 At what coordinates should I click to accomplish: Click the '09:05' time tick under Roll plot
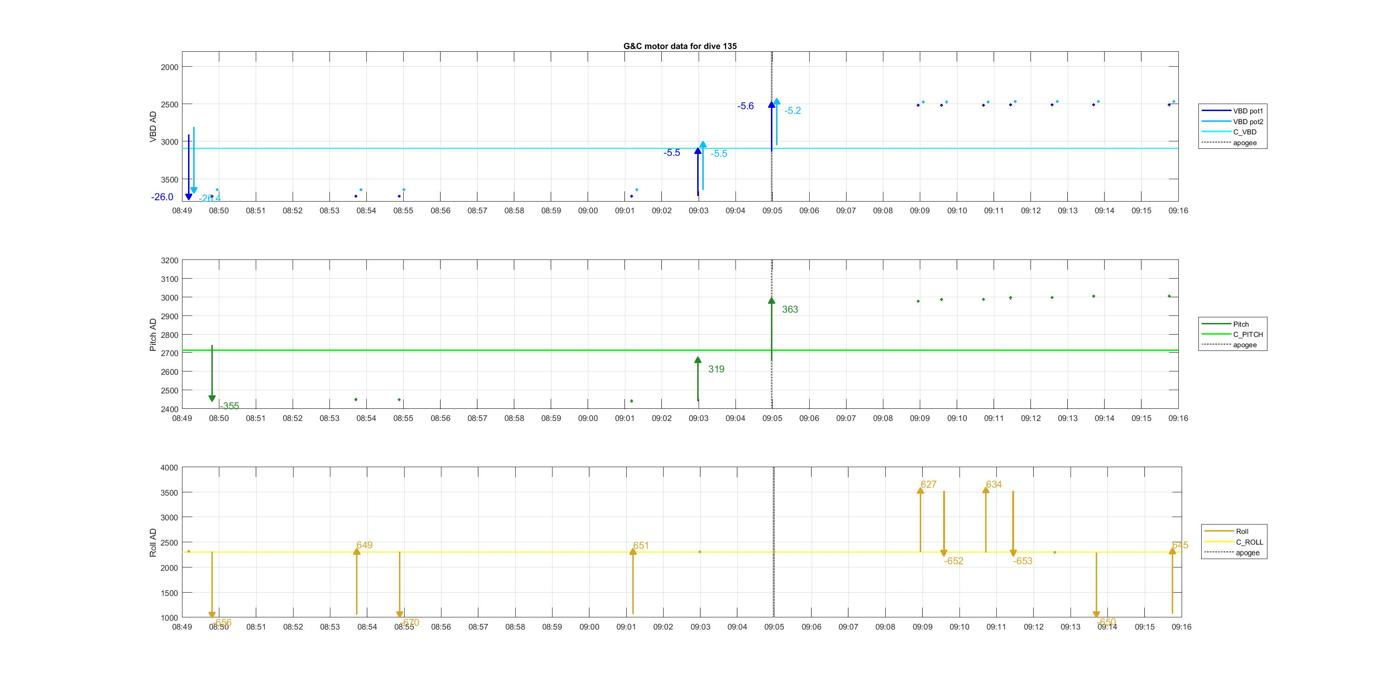(775, 627)
